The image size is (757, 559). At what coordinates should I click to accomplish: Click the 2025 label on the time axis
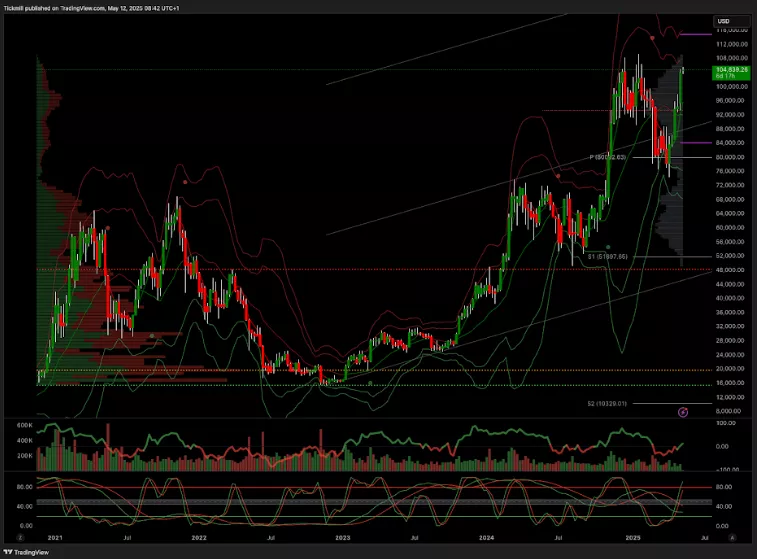click(632, 537)
